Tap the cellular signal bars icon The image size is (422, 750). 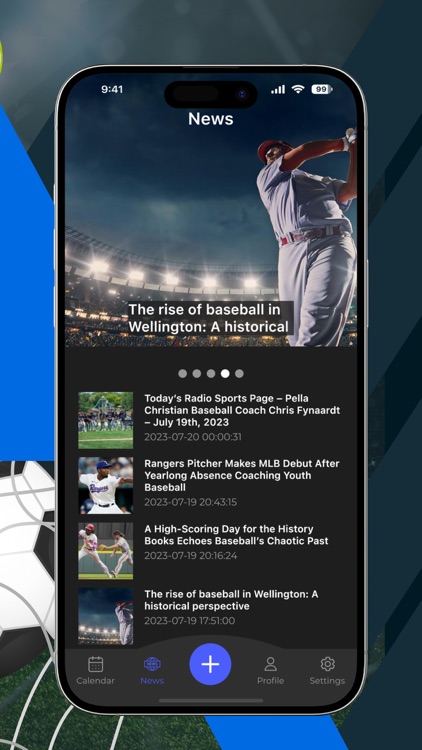click(x=278, y=89)
